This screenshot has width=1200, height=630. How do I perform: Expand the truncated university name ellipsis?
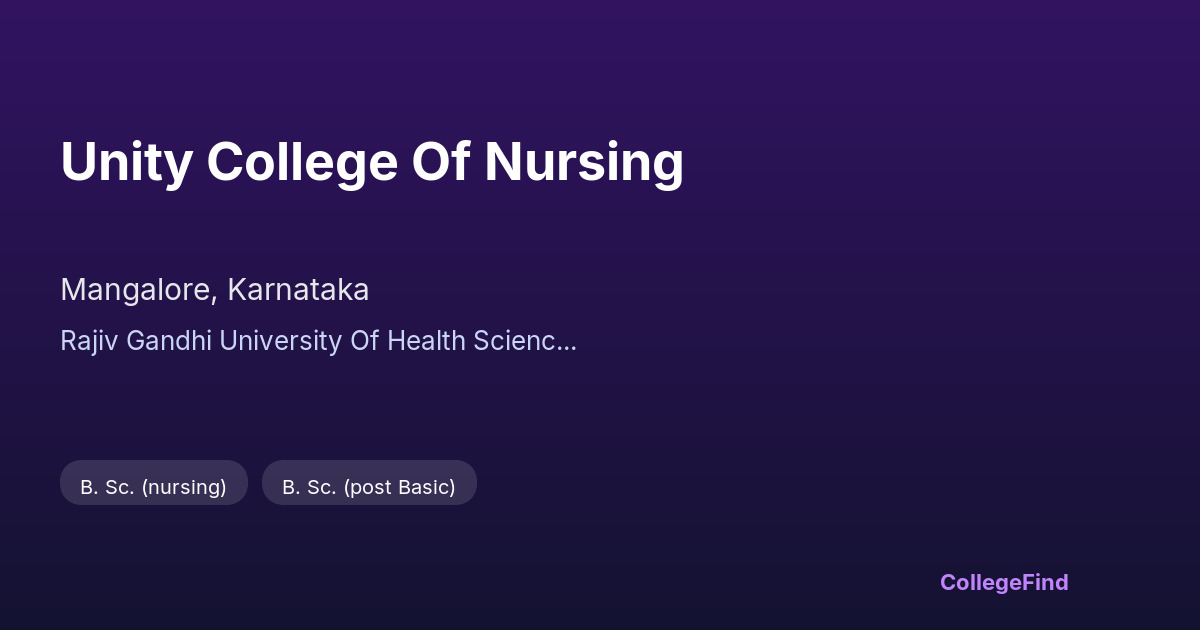point(568,341)
